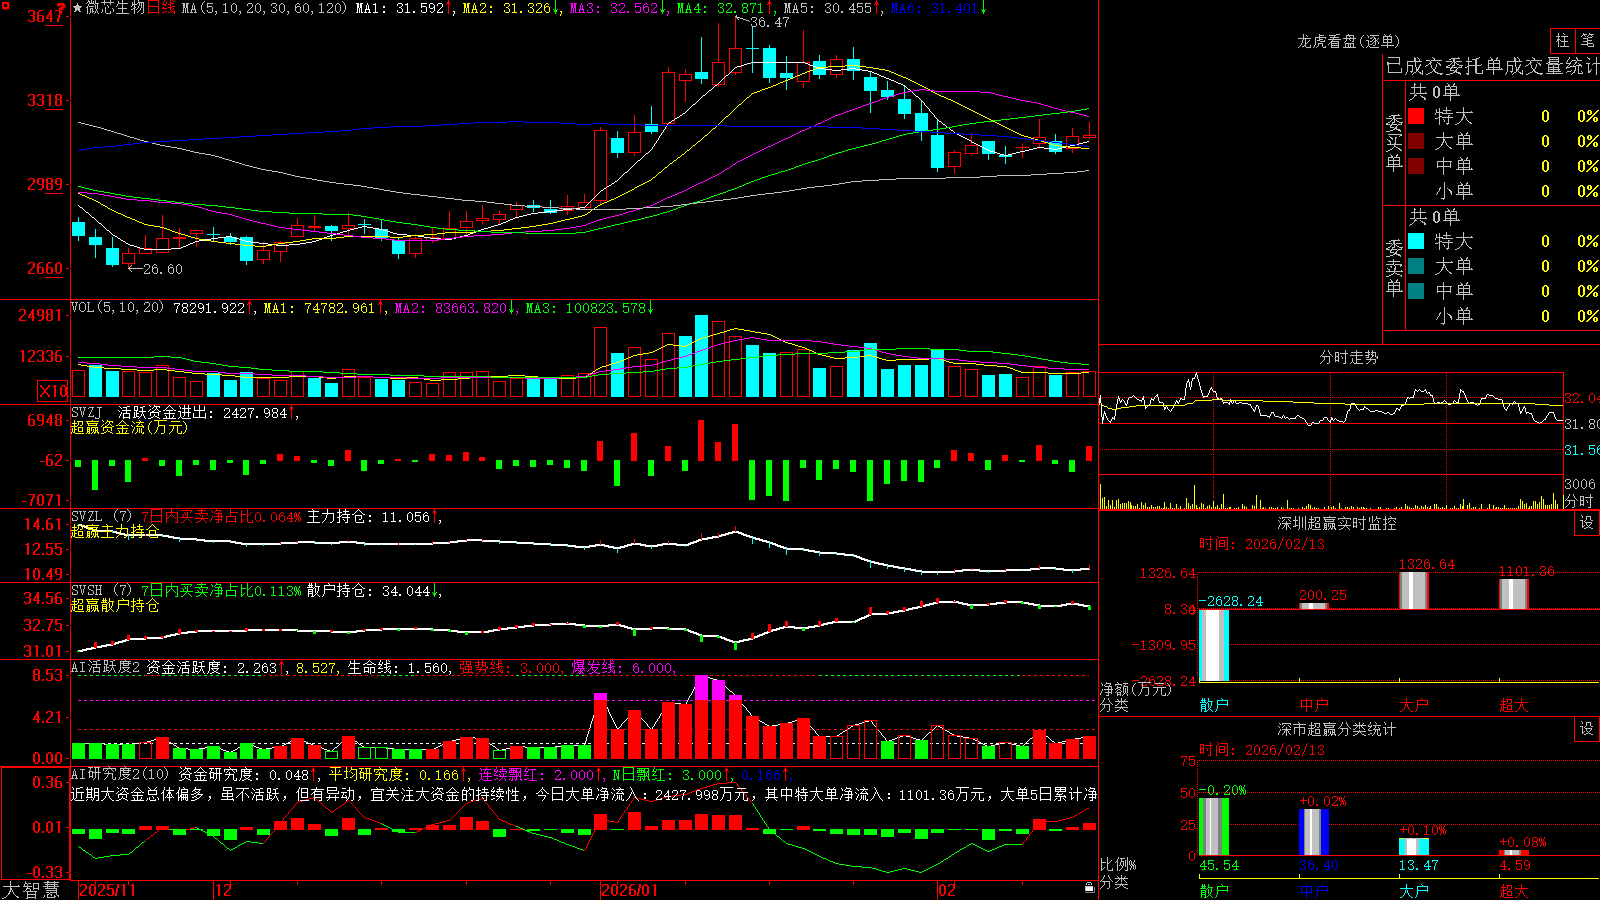Click the 2026/01 timeline date marker
The image size is (1600, 900).
[630, 890]
